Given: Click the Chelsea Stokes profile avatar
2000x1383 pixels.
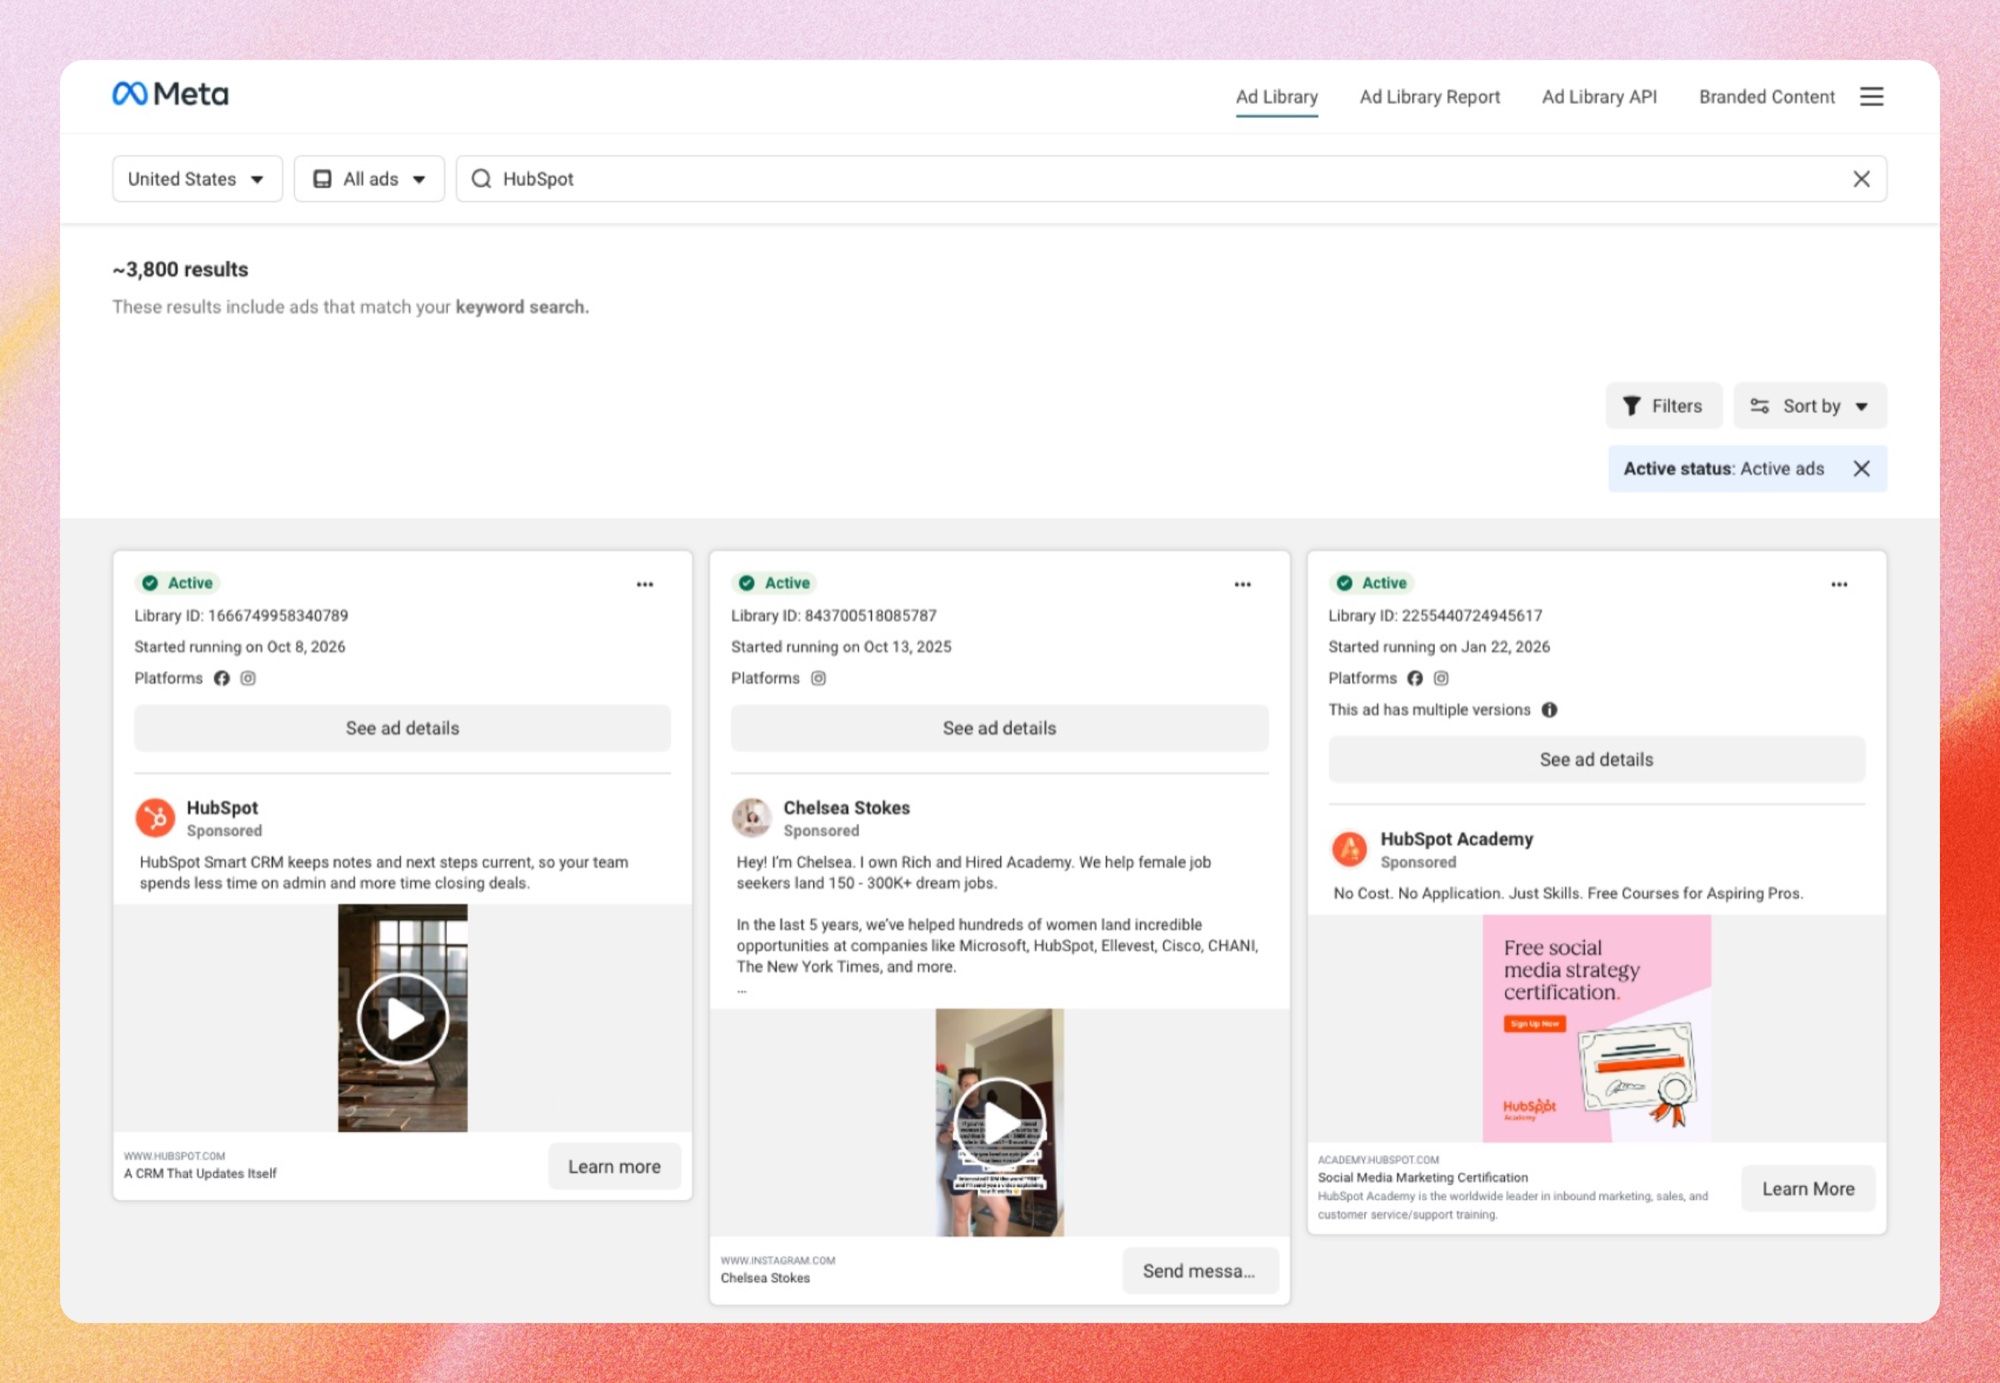Looking at the screenshot, I should 752,817.
